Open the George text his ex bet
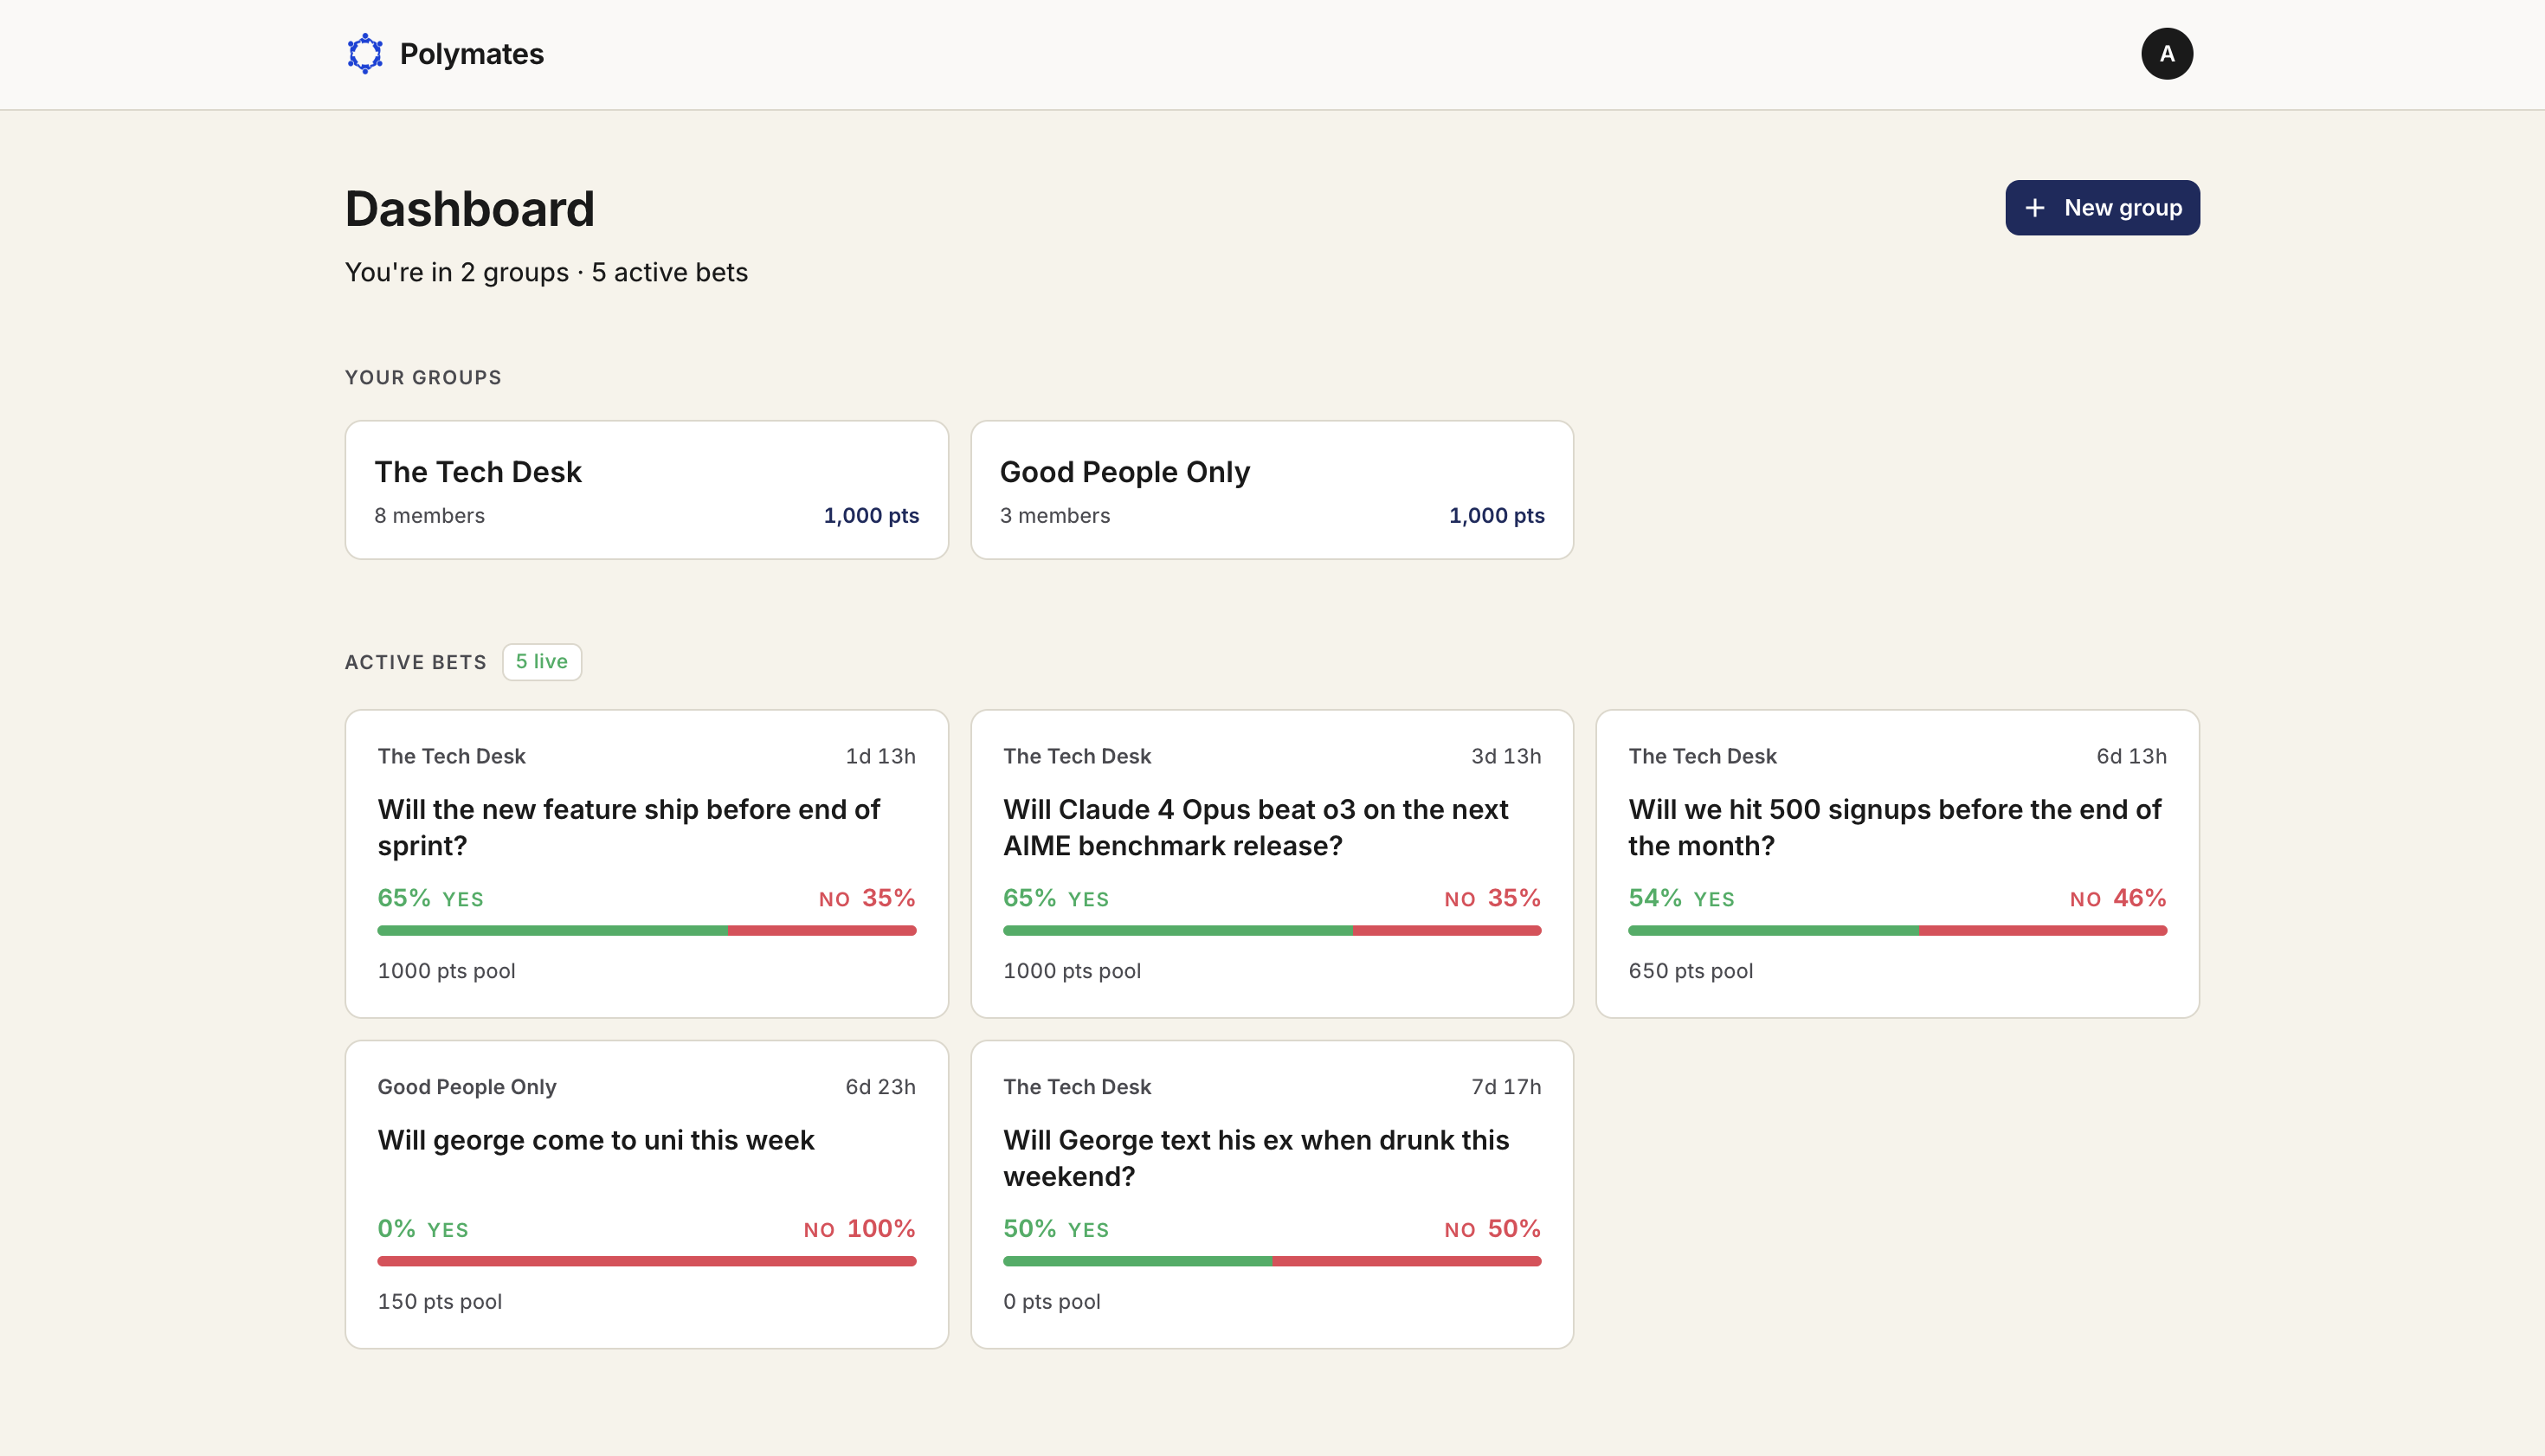The width and height of the screenshot is (2545, 1456). coord(1271,1194)
